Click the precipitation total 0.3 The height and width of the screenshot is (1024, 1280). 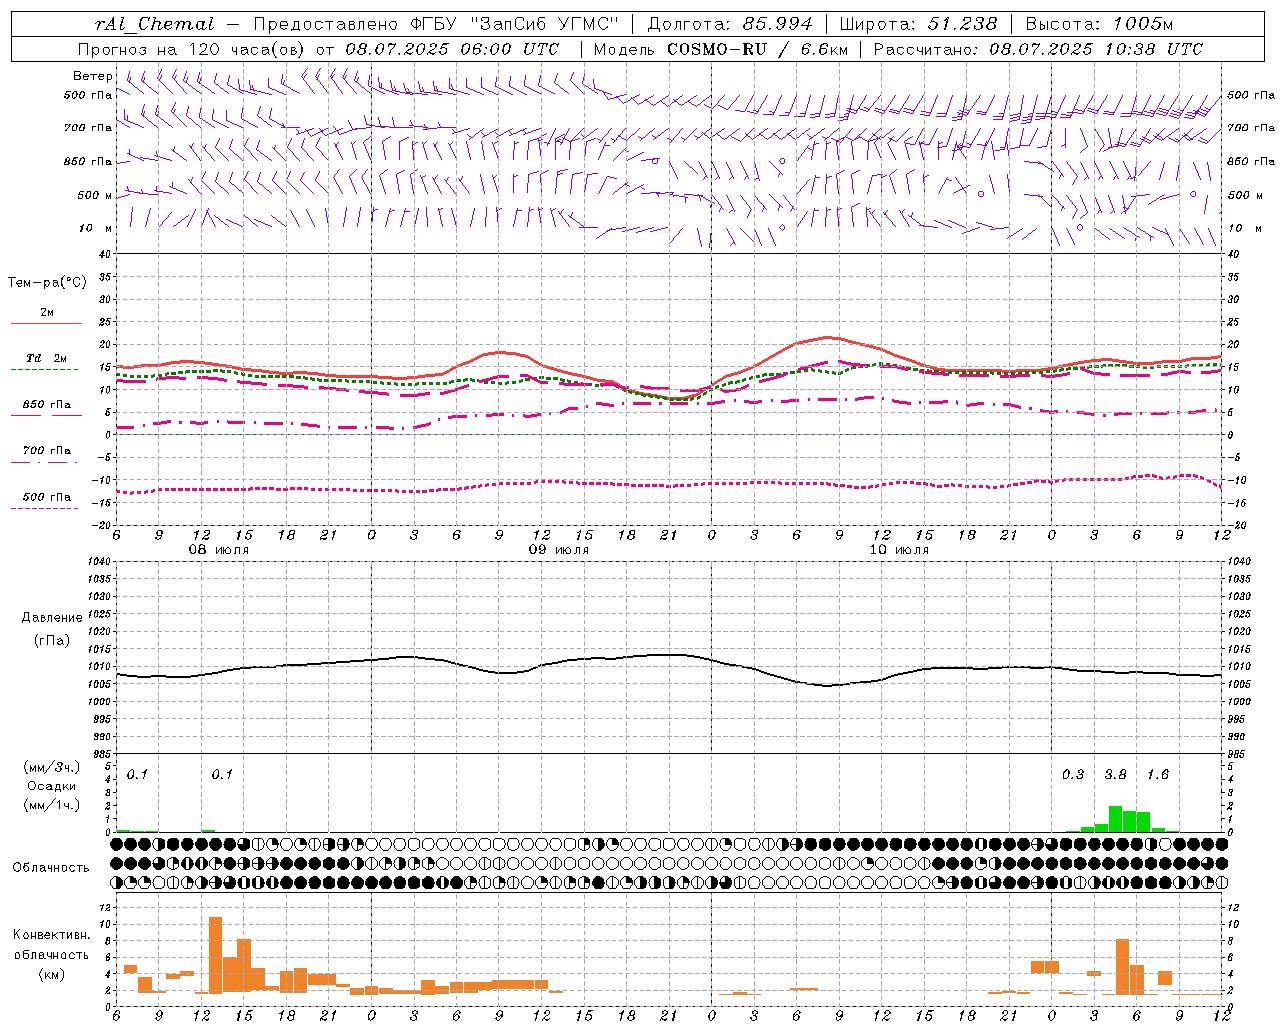pyautogui.click(x=1073, y=774)
